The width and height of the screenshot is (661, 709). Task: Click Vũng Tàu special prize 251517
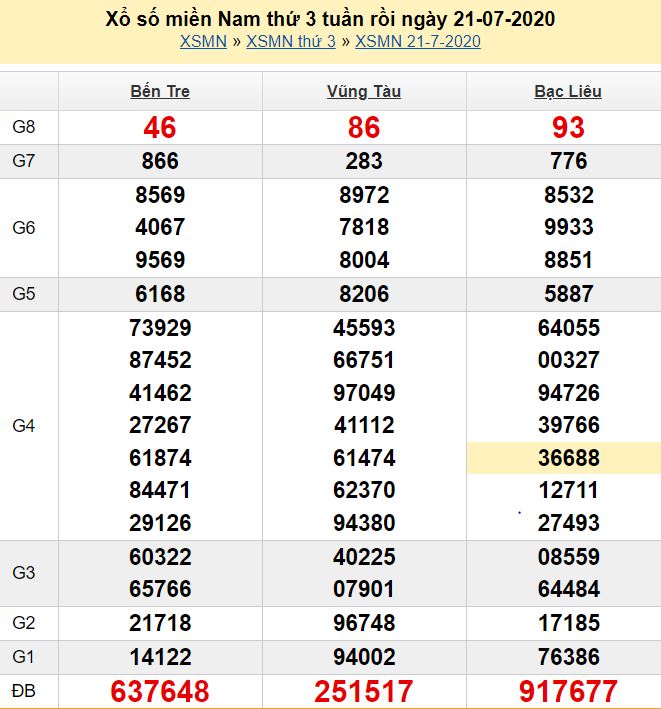click(x=364, y=691)
